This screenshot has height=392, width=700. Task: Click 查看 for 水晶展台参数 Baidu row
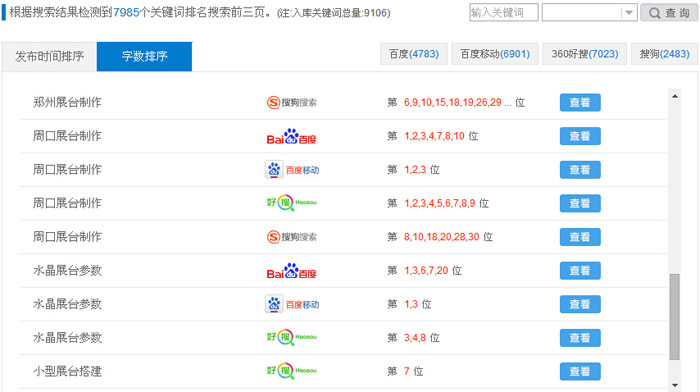pos(580,271)
